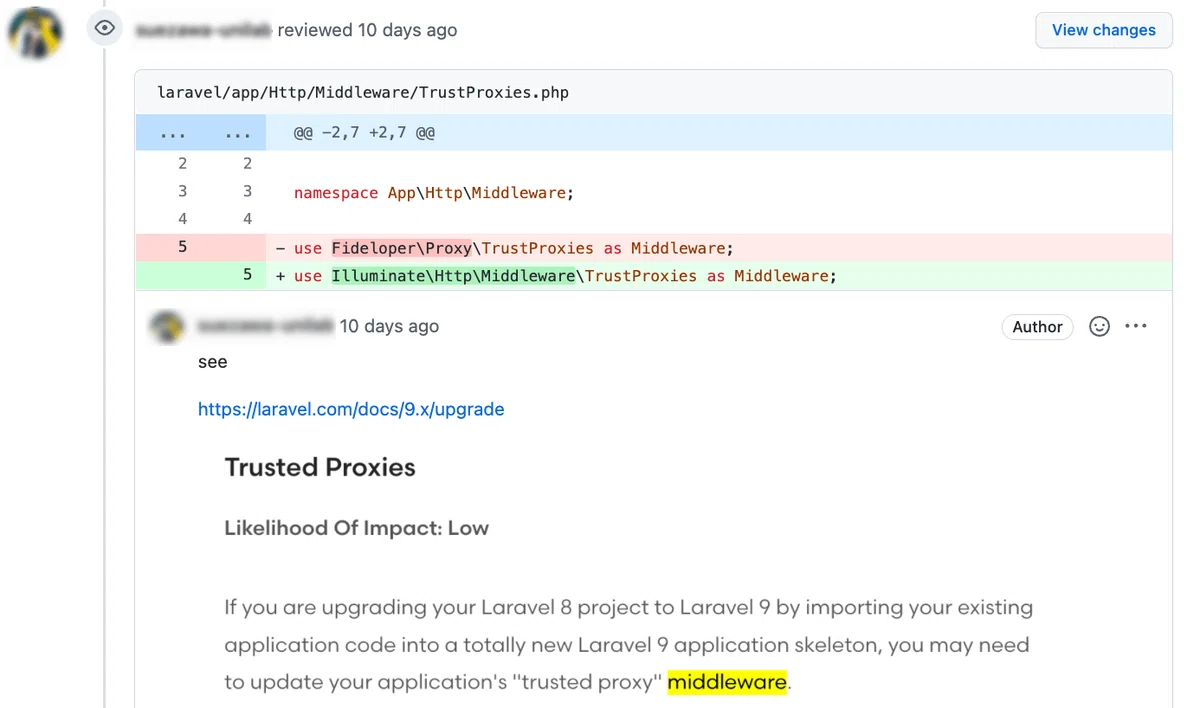1200x708 pixels.
Task: Open the comment's three-dot options menu
Action: point(1136,326)
